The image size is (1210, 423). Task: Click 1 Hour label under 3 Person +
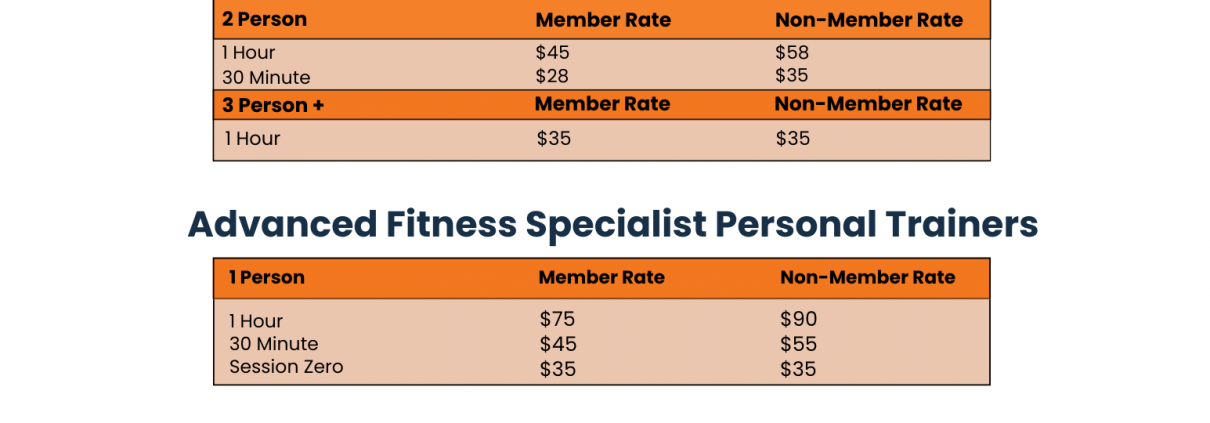(252, 139)
